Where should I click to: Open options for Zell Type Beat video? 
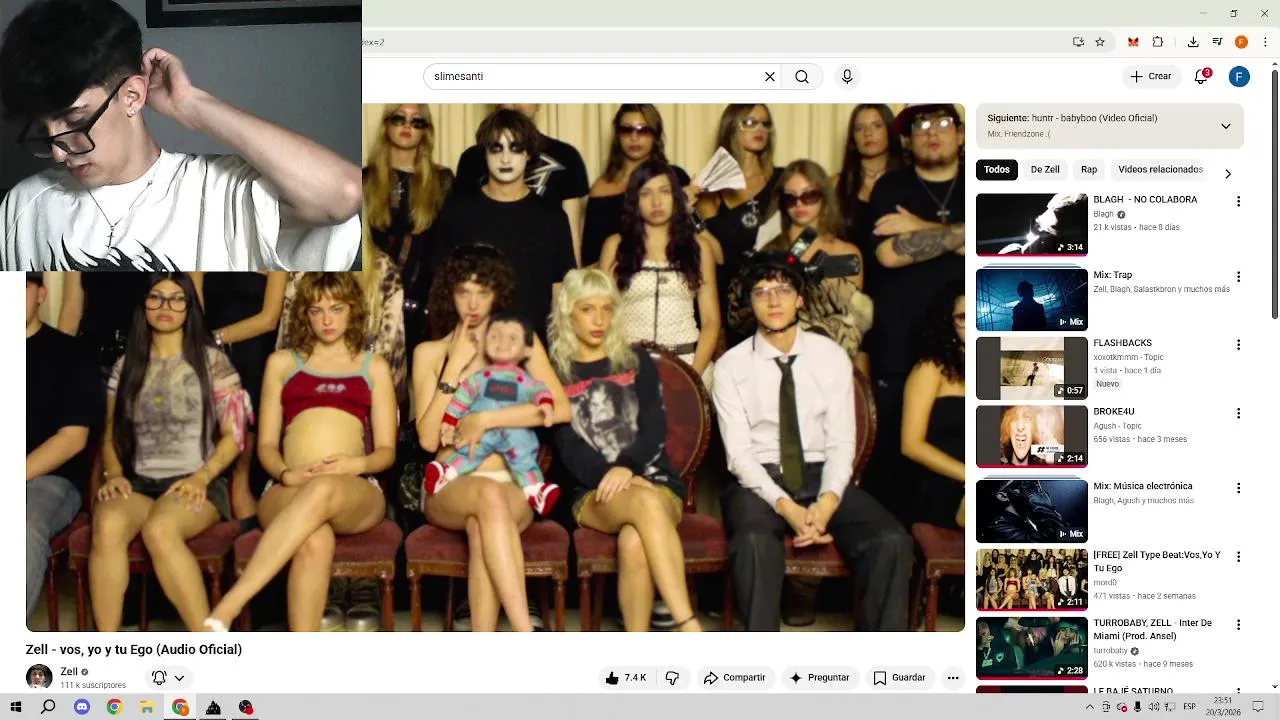1238,557
